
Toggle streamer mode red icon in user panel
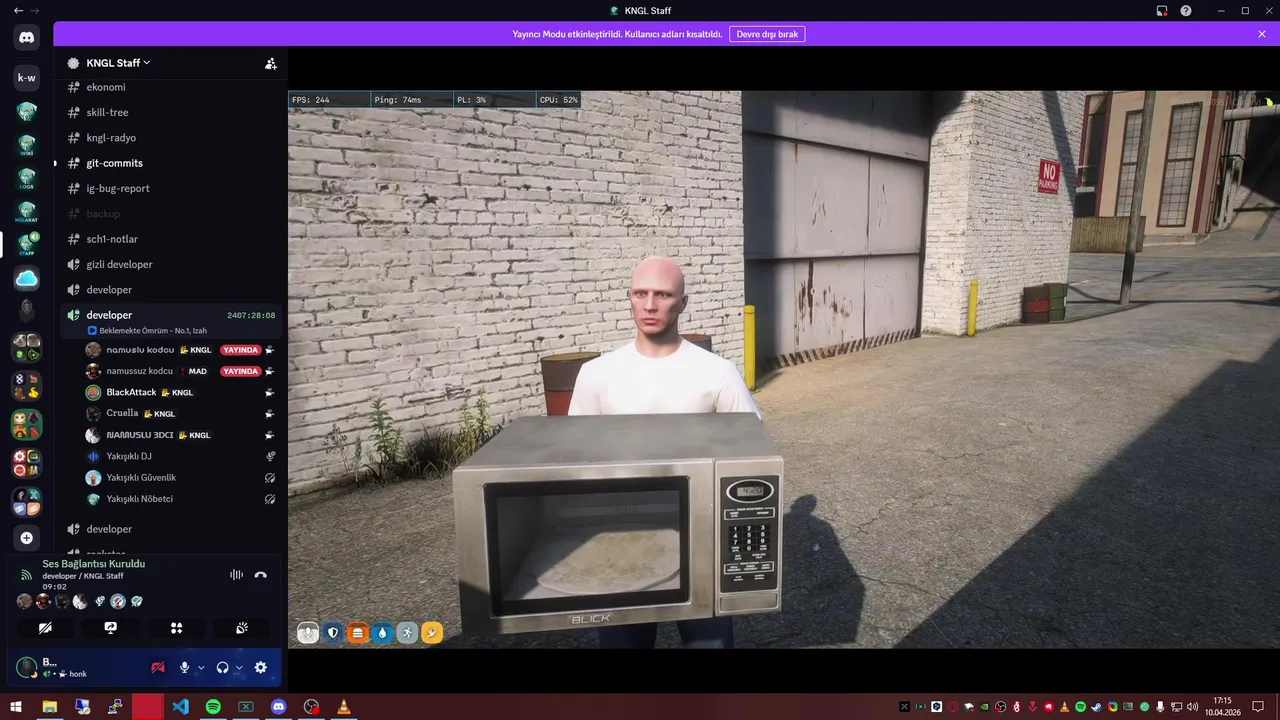pos(157,667)
